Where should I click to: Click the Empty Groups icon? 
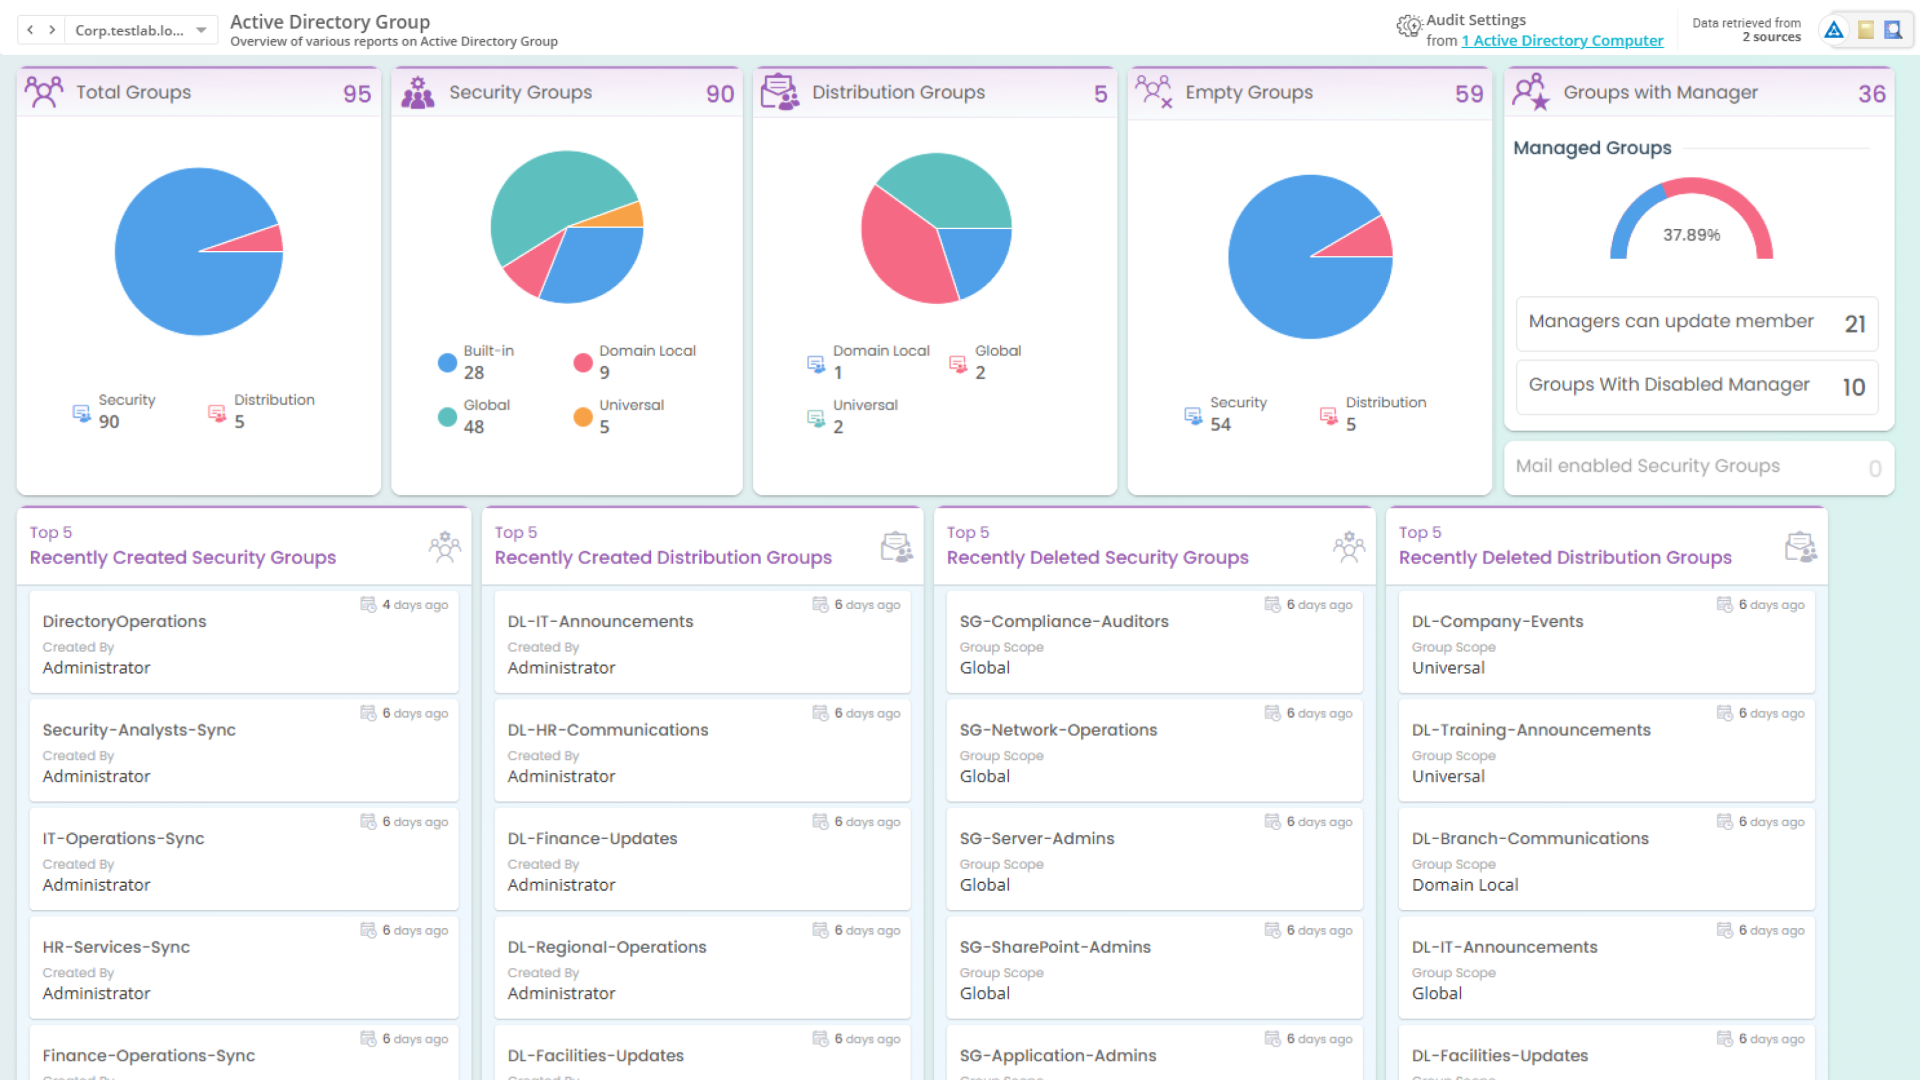(1154, 92)
